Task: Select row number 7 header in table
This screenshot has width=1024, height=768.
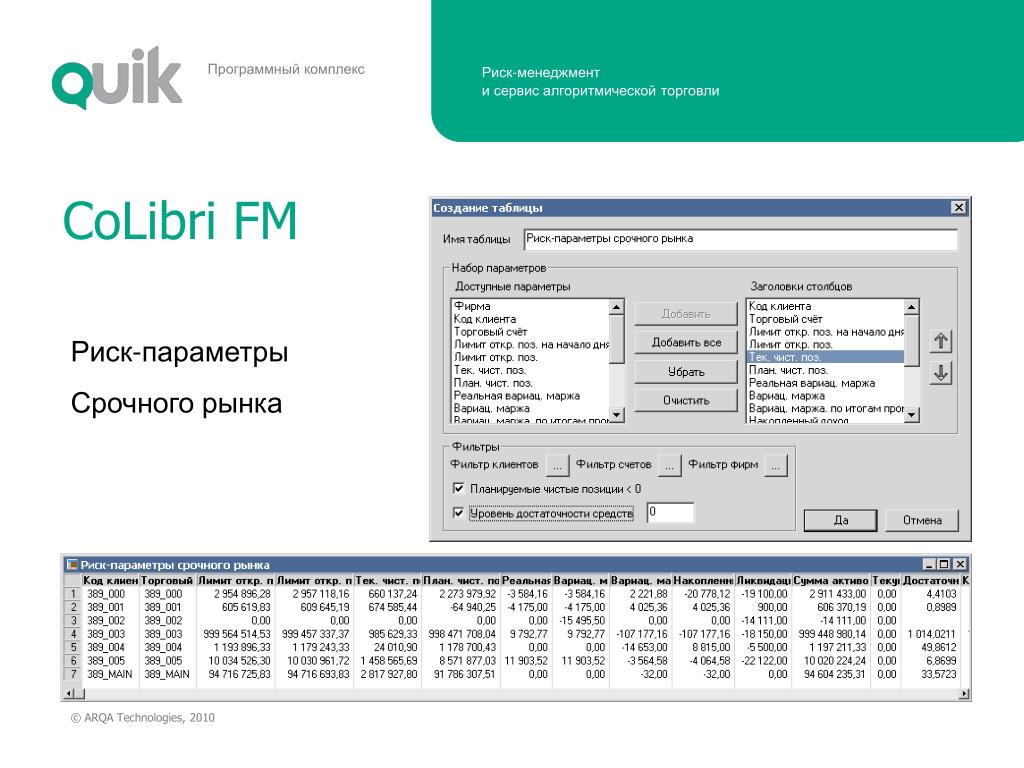Action: click(72, 673)
